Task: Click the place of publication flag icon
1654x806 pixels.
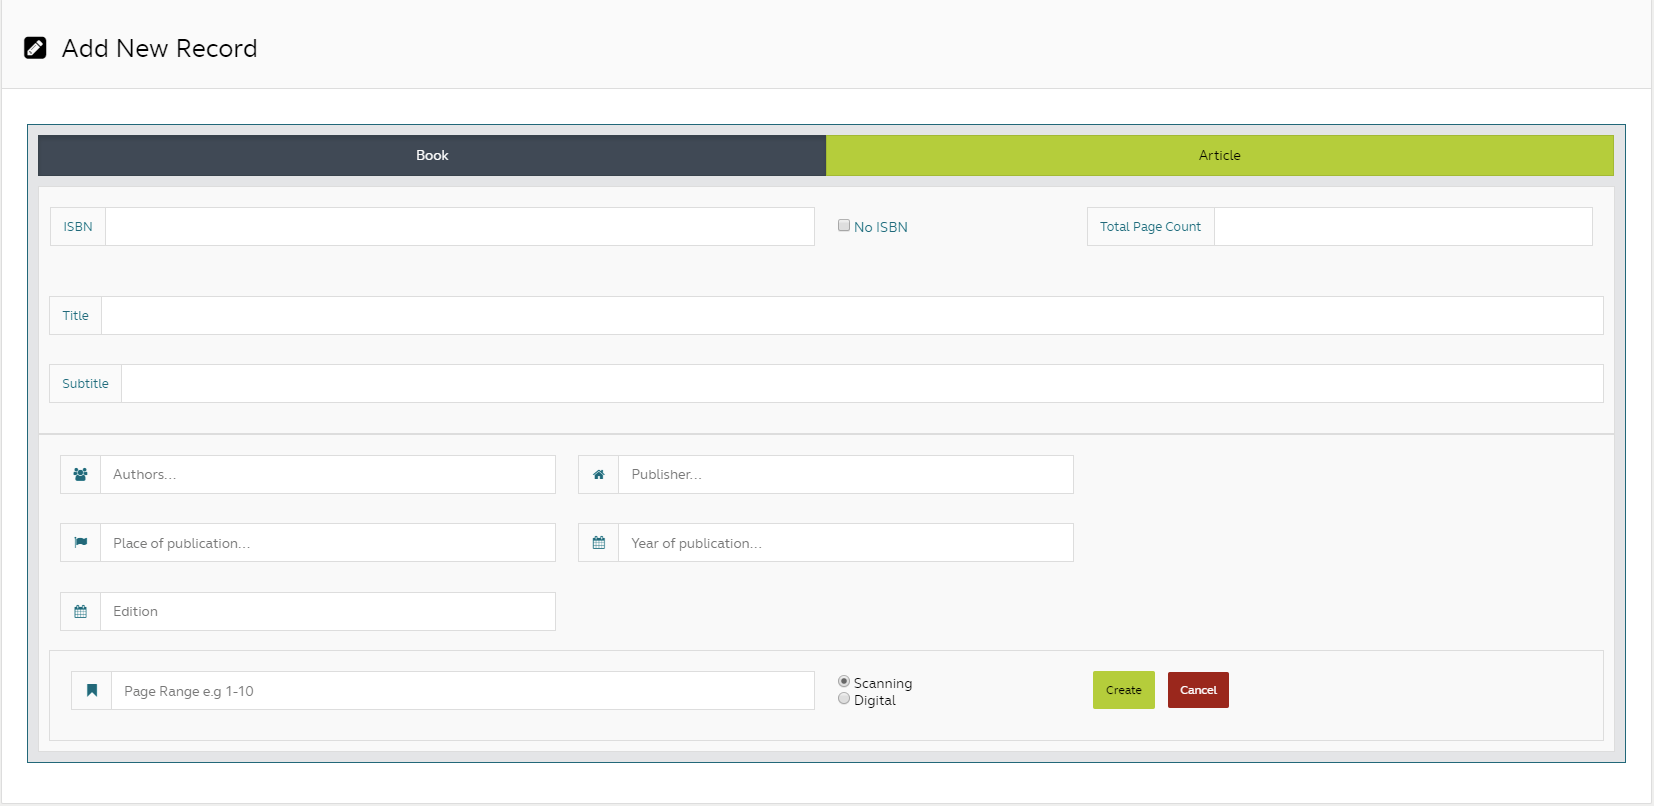Action: 80,543
